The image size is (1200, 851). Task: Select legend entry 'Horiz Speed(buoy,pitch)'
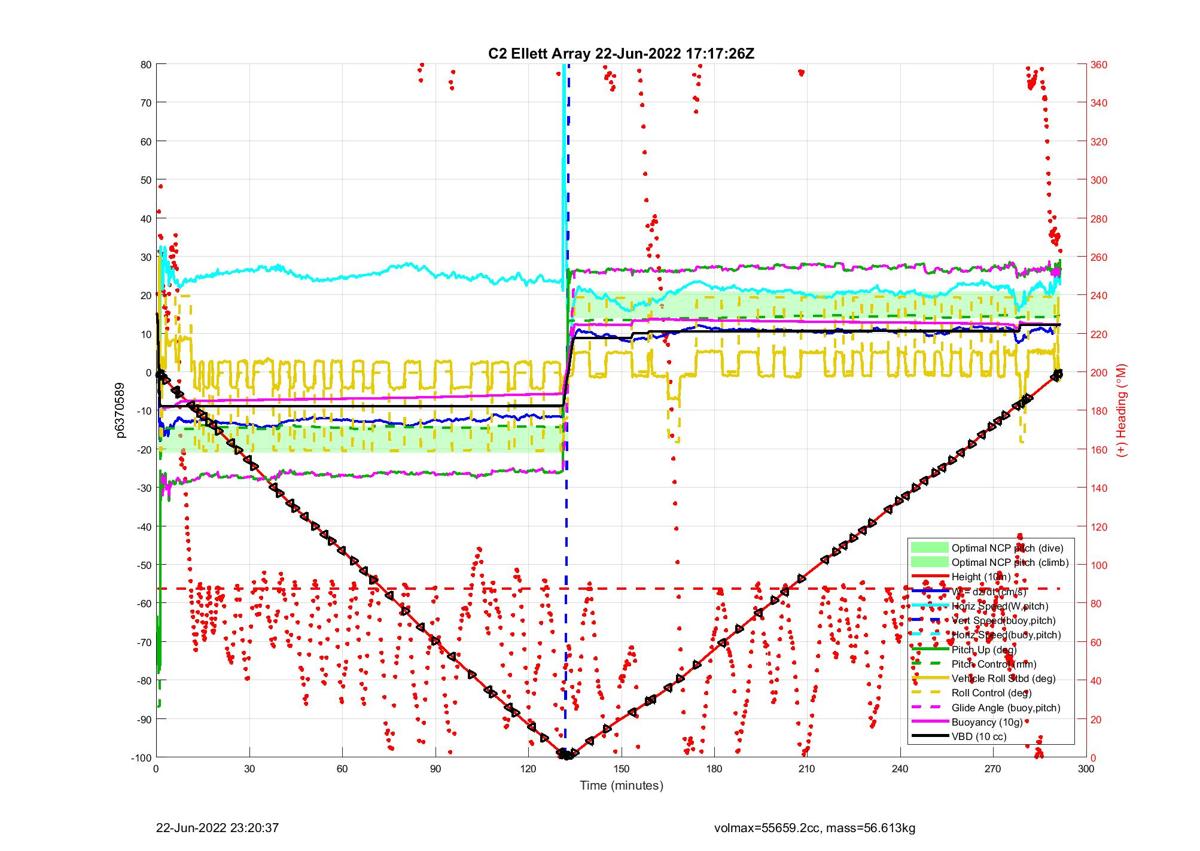coord(1006,635)
